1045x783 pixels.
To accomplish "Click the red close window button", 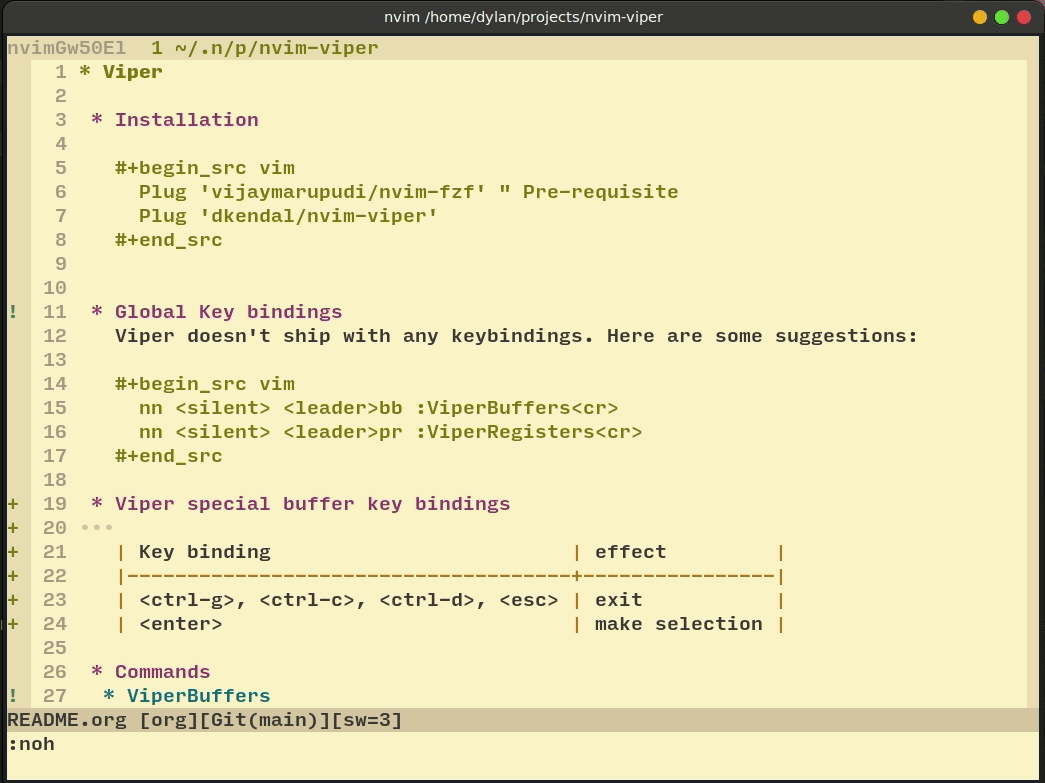I will point(1024,17).
